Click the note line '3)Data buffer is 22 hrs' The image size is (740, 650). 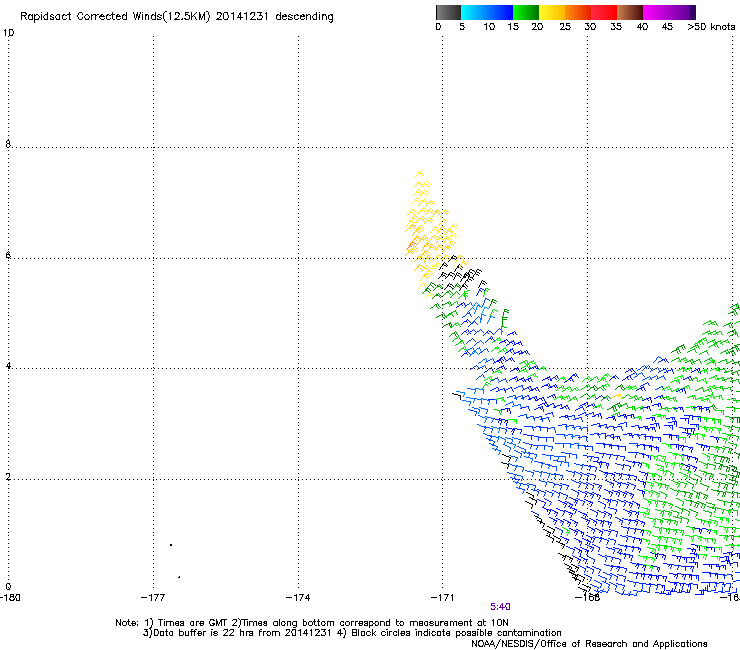352,633
